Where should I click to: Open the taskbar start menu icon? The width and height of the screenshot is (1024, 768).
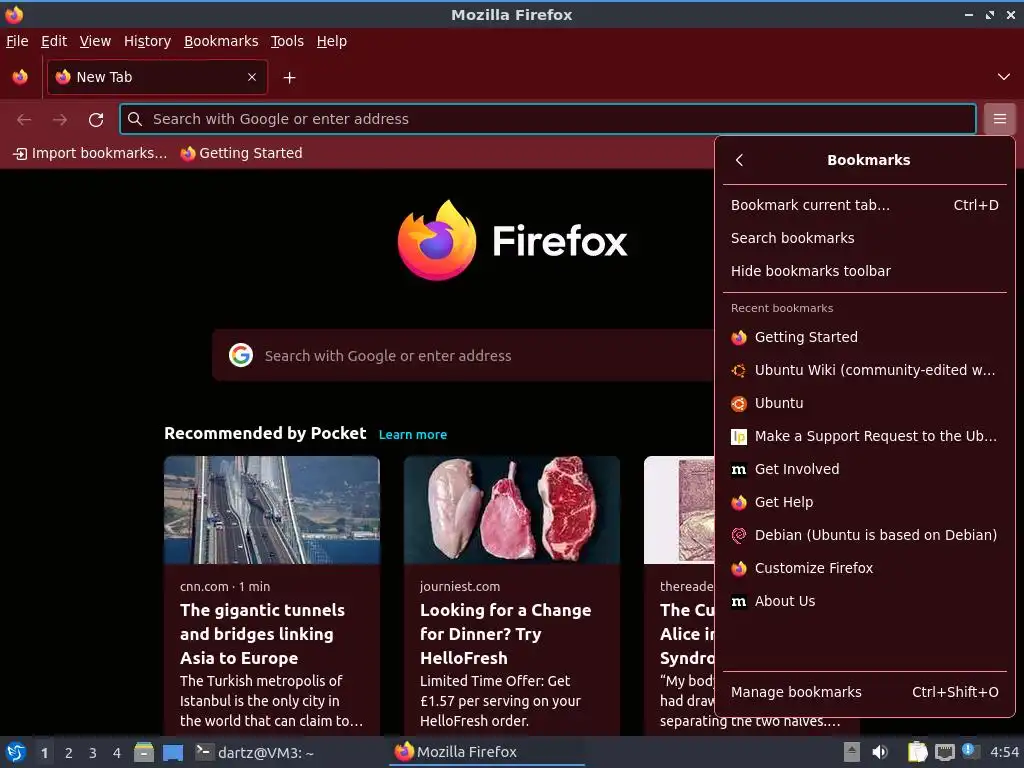click(16, 752)
